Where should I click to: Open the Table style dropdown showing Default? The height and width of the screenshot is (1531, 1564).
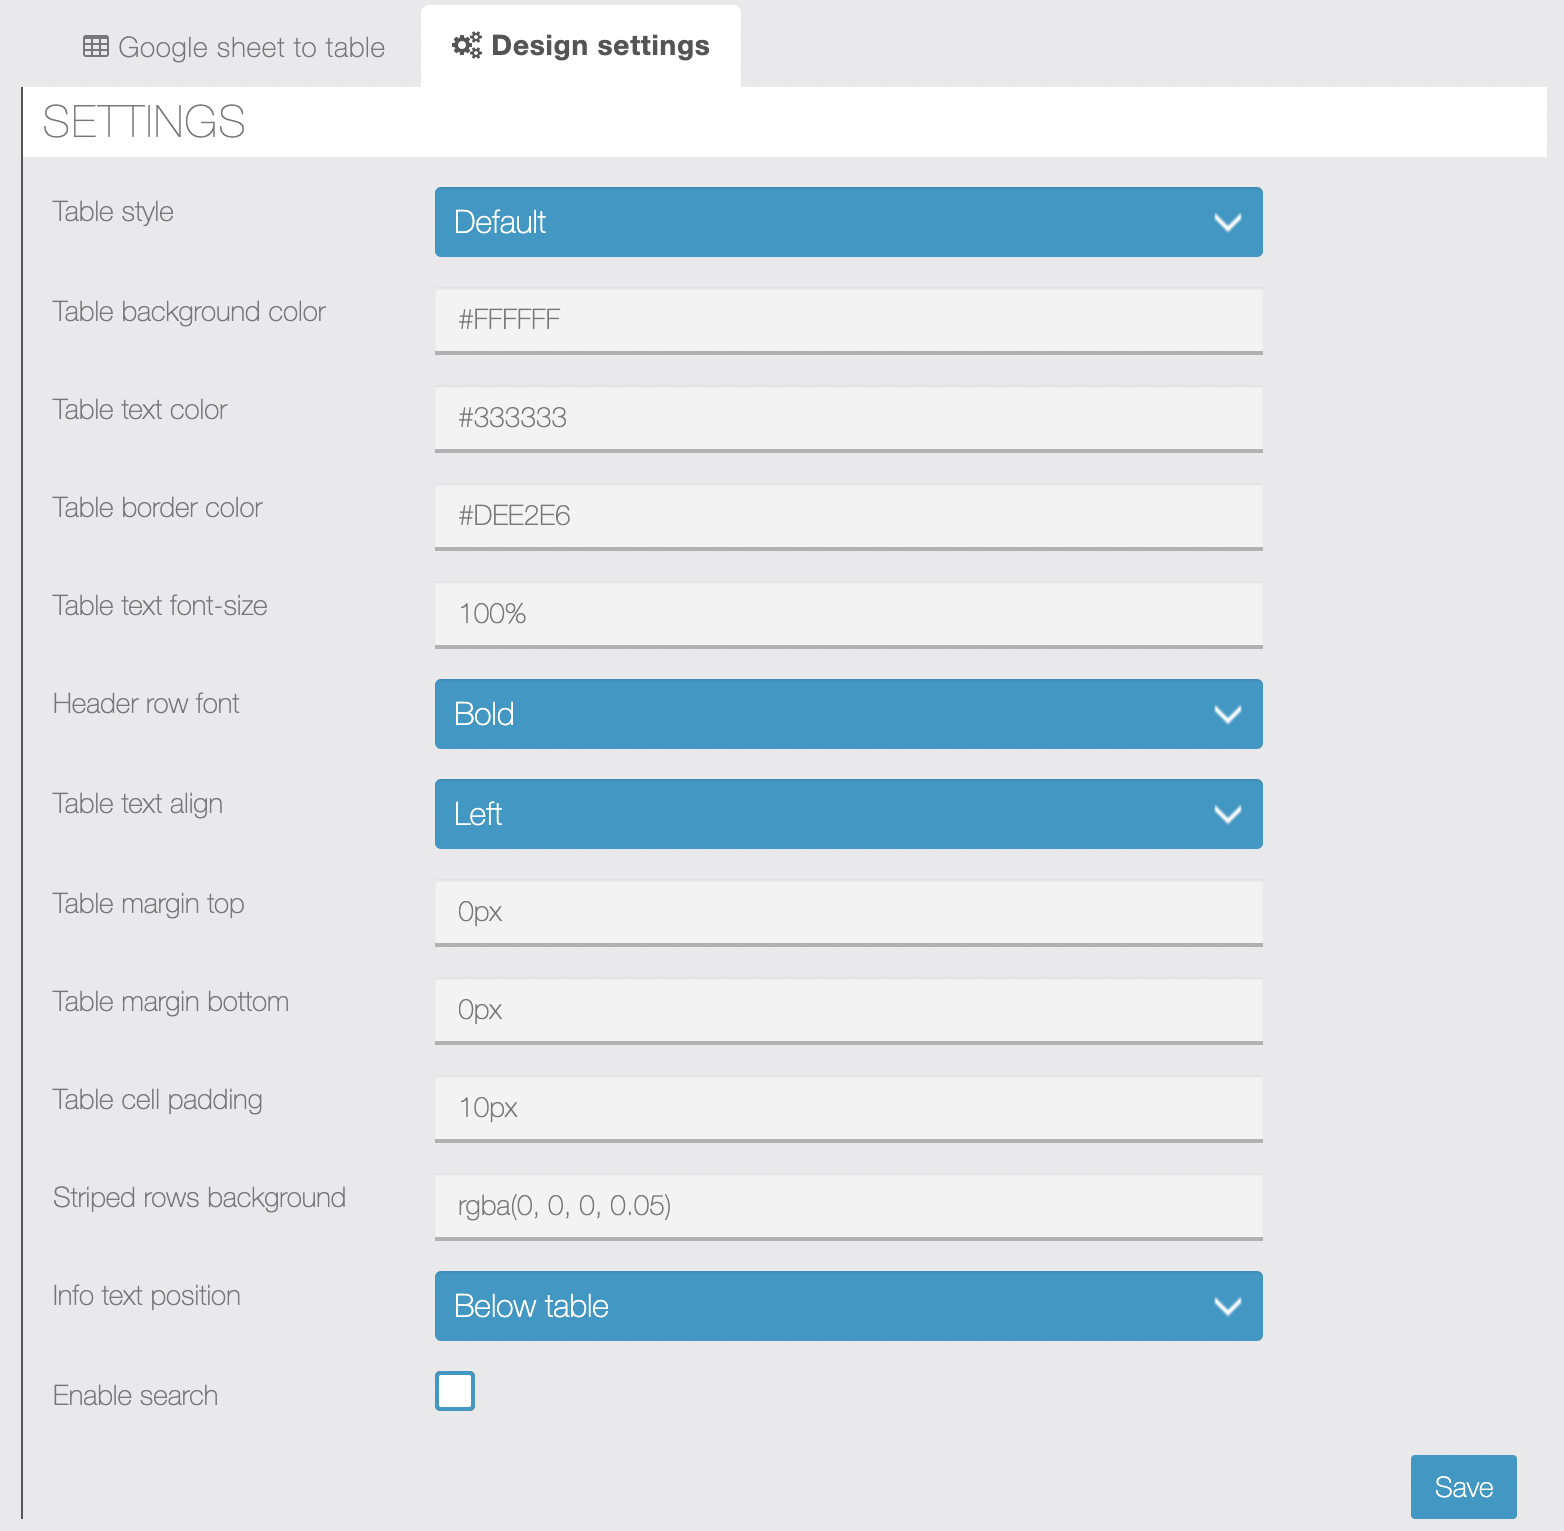coord(848,222)
